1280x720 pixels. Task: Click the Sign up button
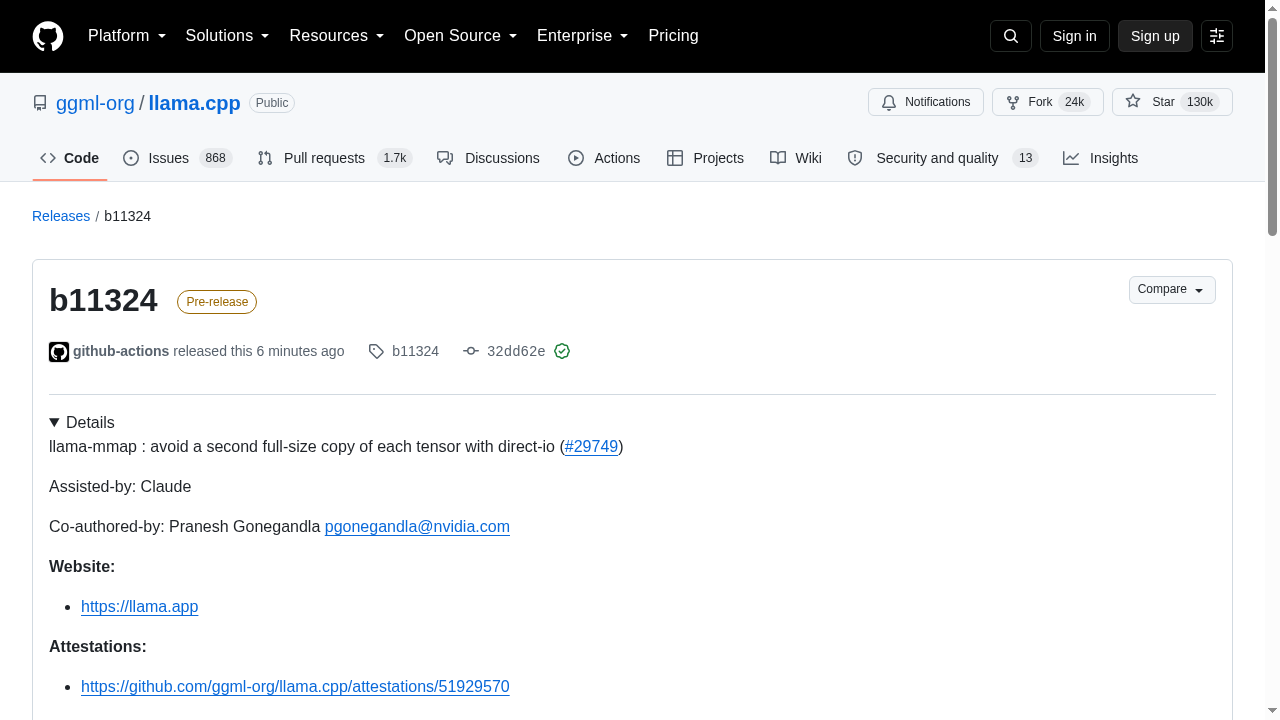(1155, 36)
